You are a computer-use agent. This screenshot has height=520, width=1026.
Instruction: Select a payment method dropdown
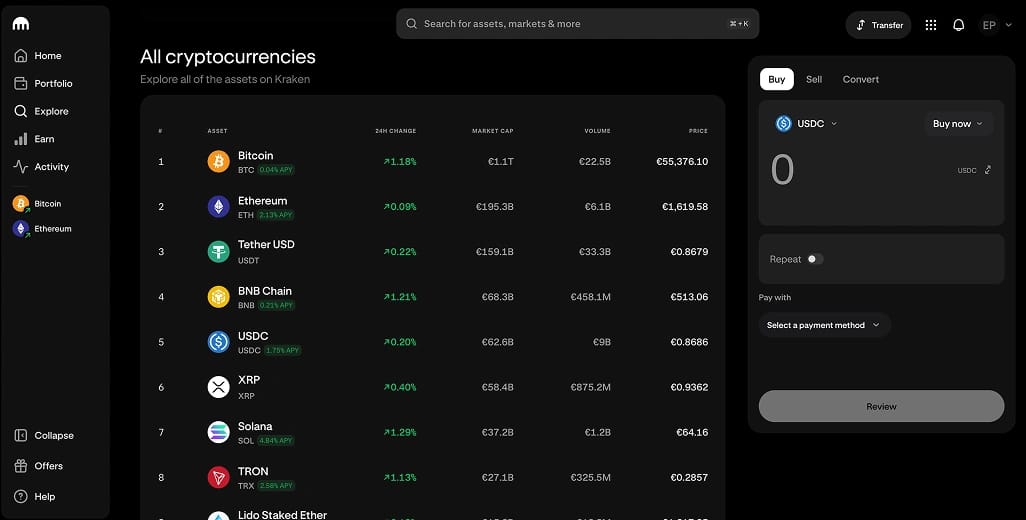(x=824, y=325)
